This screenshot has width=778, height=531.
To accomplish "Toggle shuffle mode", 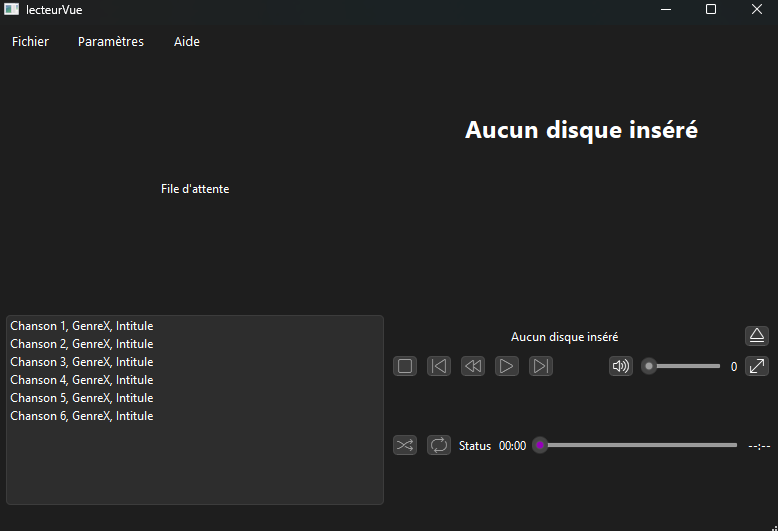I will point(405,445).
